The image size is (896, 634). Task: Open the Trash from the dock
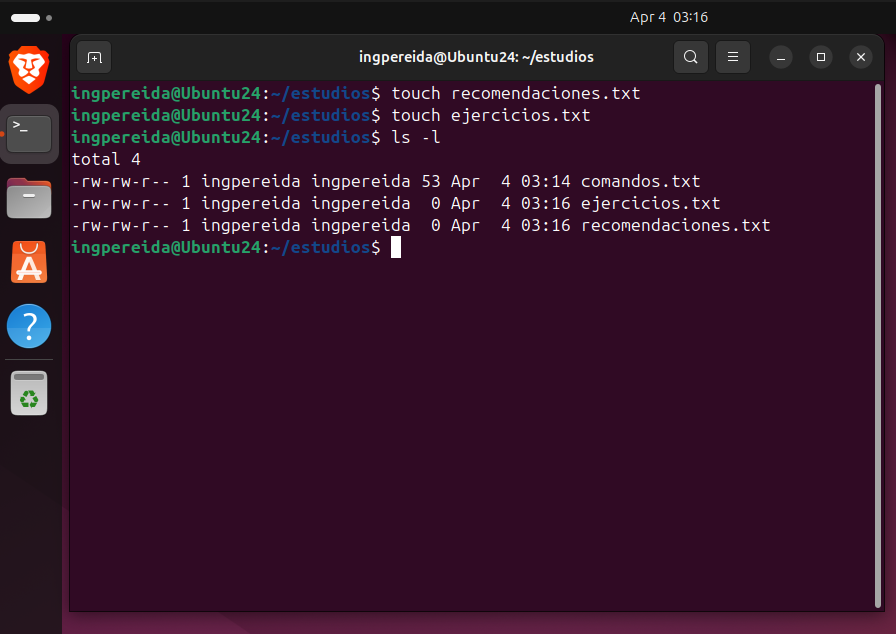pos(29,394)
